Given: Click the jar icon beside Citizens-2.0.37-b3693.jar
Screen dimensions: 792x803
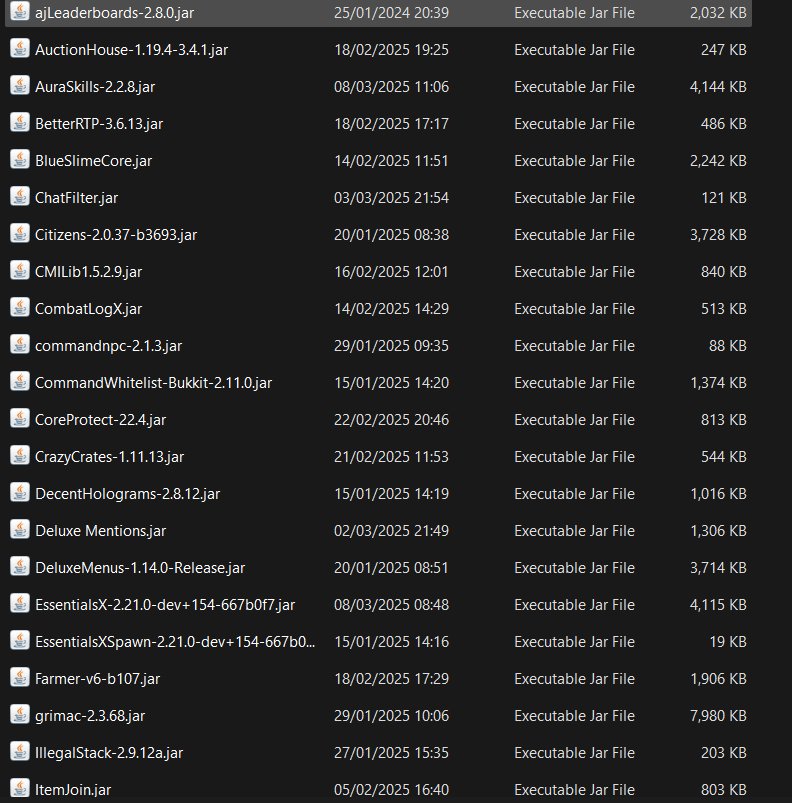Looking at the screenshot, I should pyautogui.click(x=20, y=234).
